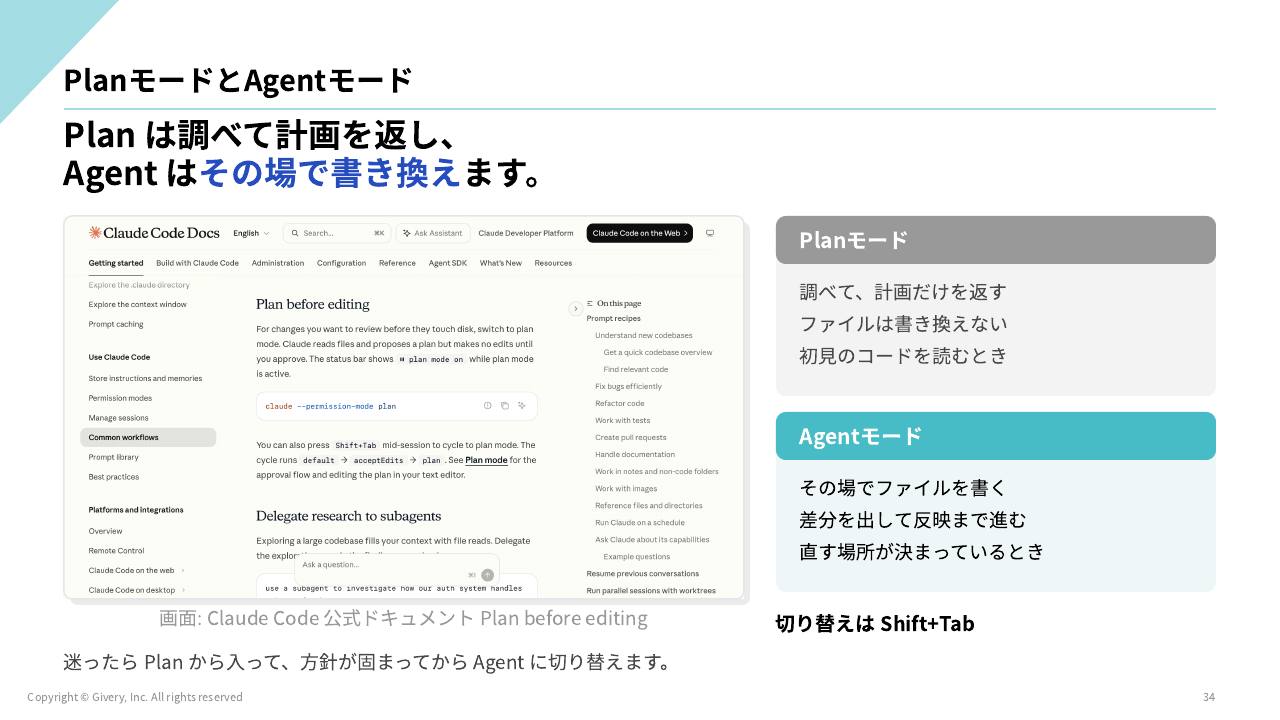This screenshot has width=1280, height=720.
Task: Jump to Resume previous conversations section
Action: (x=643, y=573)
